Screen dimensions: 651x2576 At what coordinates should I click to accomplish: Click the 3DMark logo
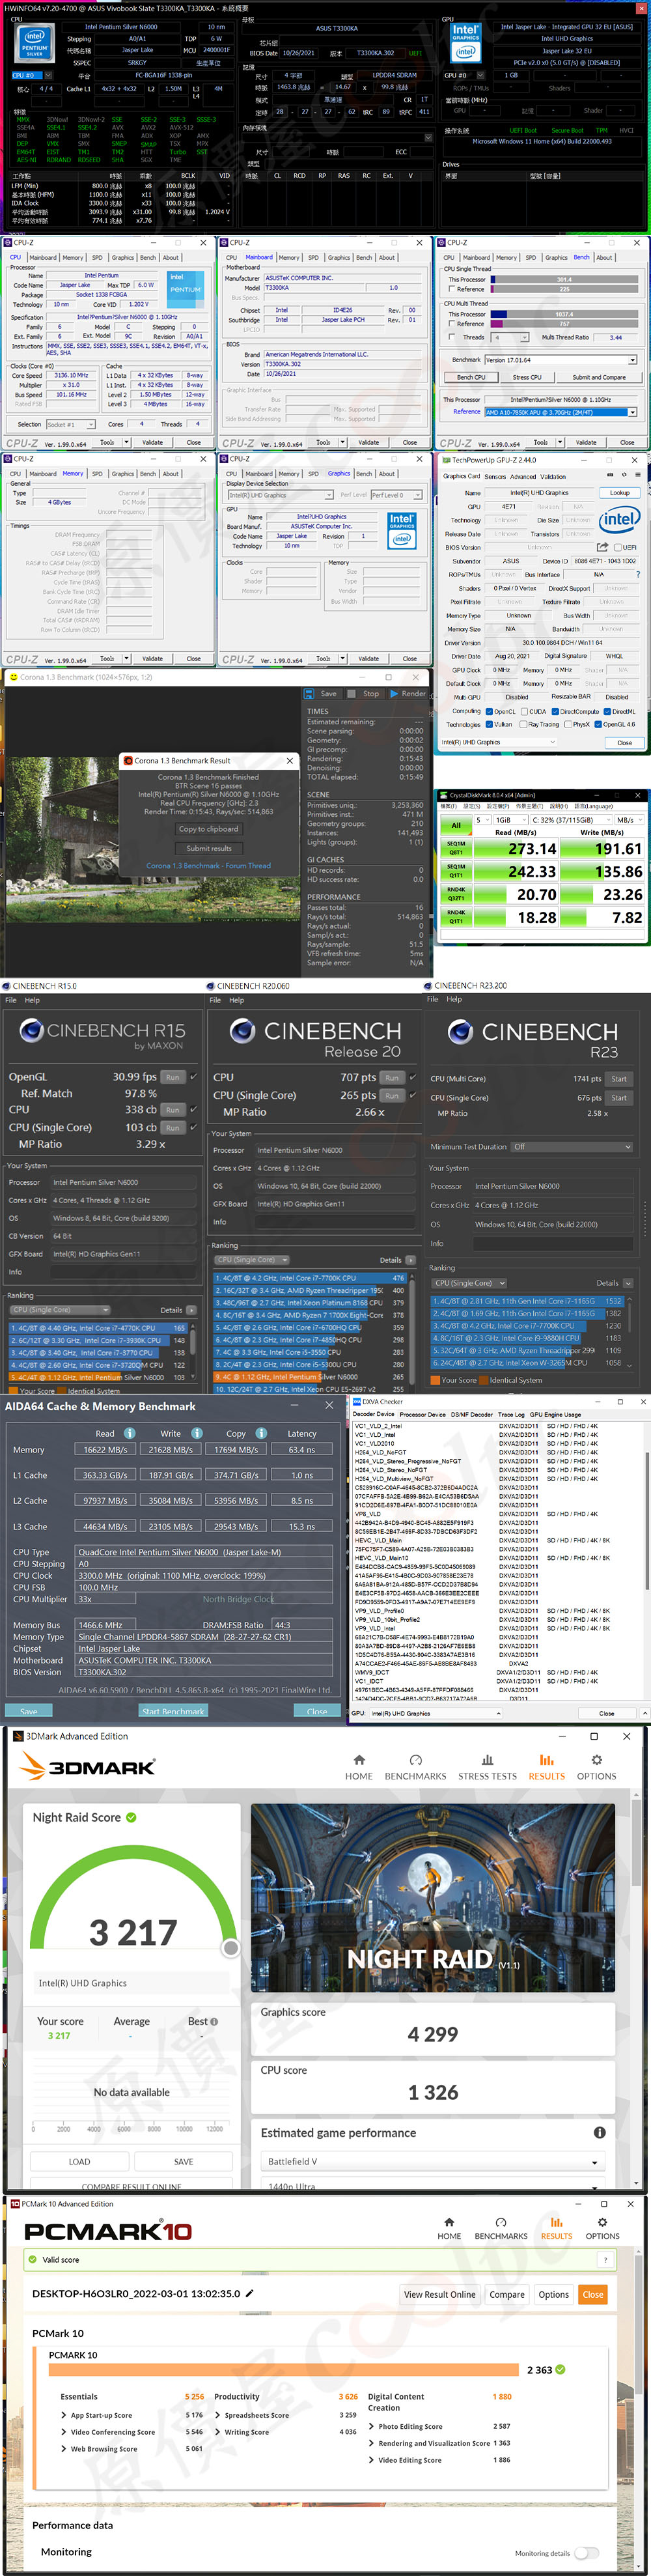88,1767
